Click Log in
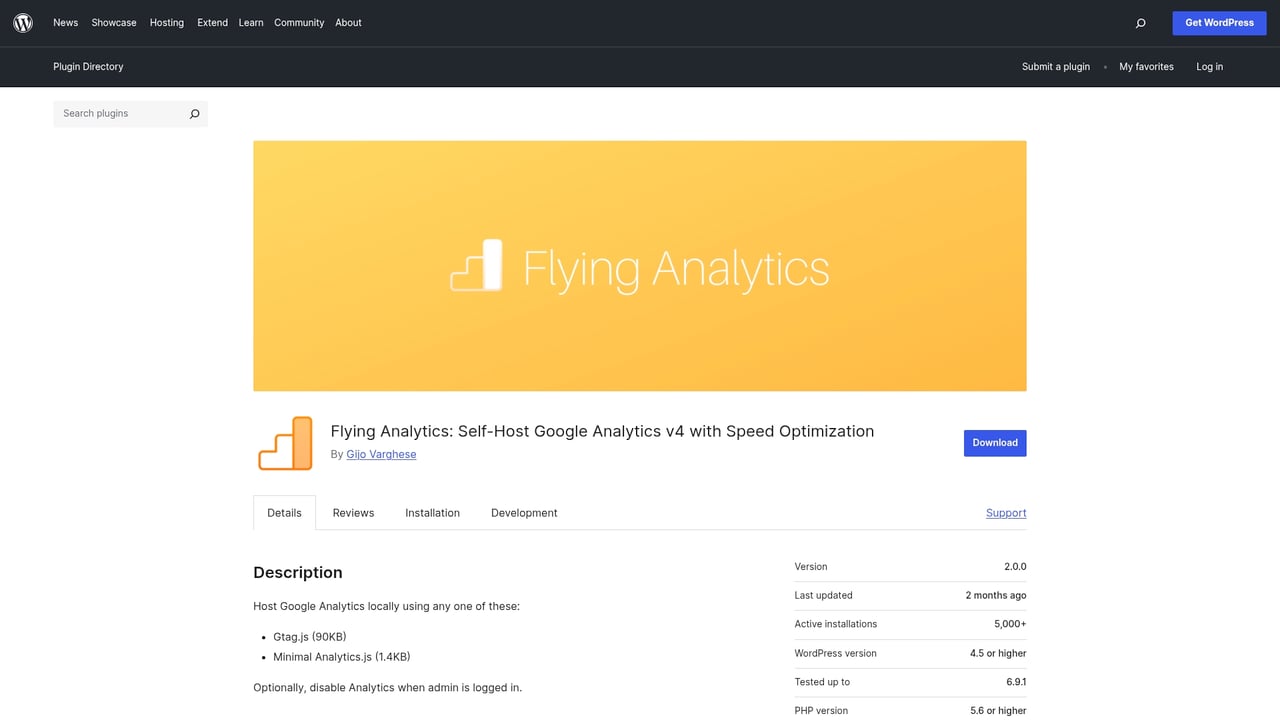The width and height of the screenshot is (1280, 720). [x=1209, y=66]
